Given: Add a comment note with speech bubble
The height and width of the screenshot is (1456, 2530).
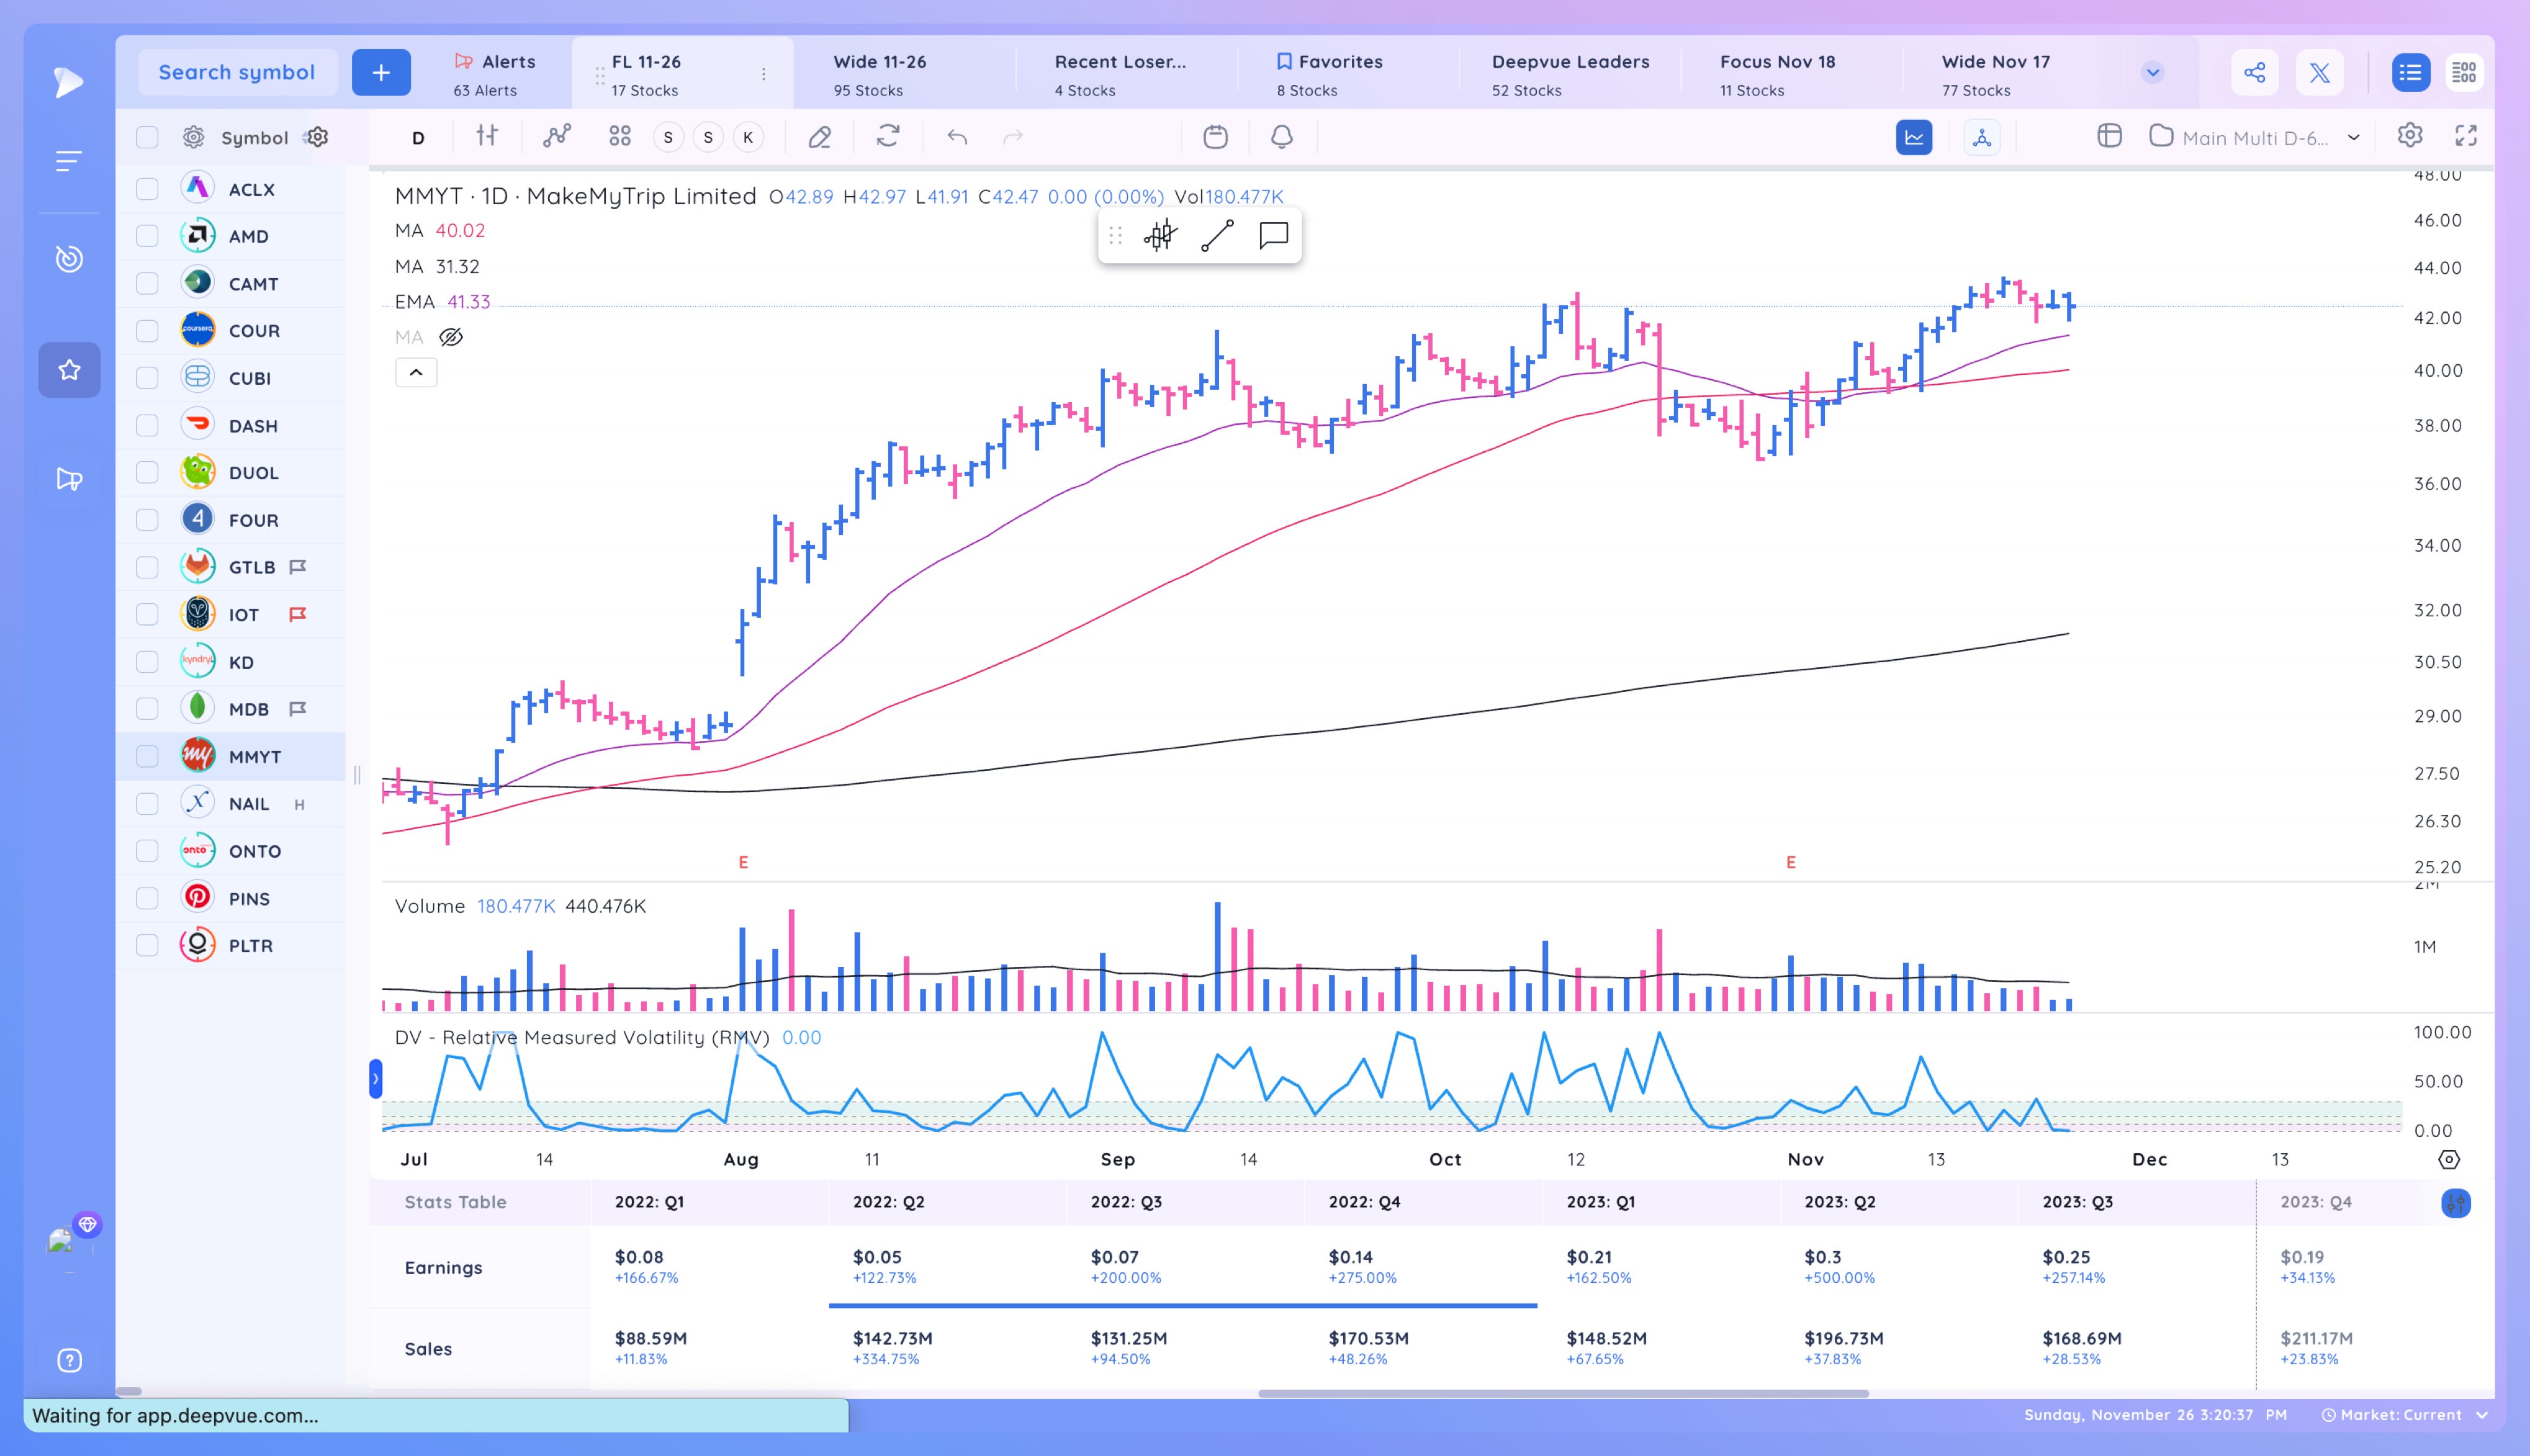Looking at the screenshot, I should 1273,235.
